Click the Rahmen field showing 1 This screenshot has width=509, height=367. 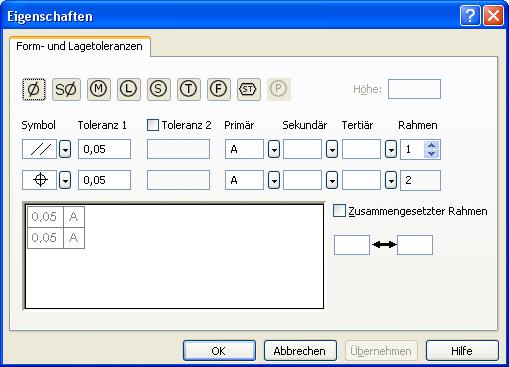click(x=412, y=149)
